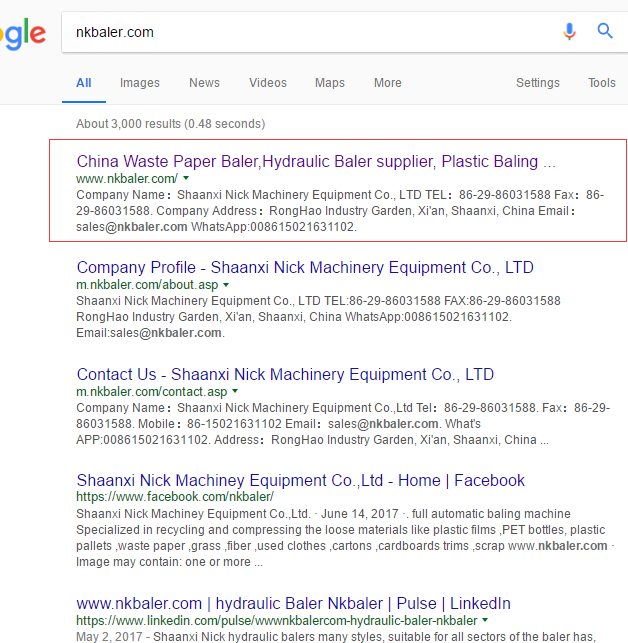Viewport: 628px width, 643px height.
Task: Open Contact Us - Shaanxi Nick Machinery link
Action: pyautogui.click(x=285, y=374)
